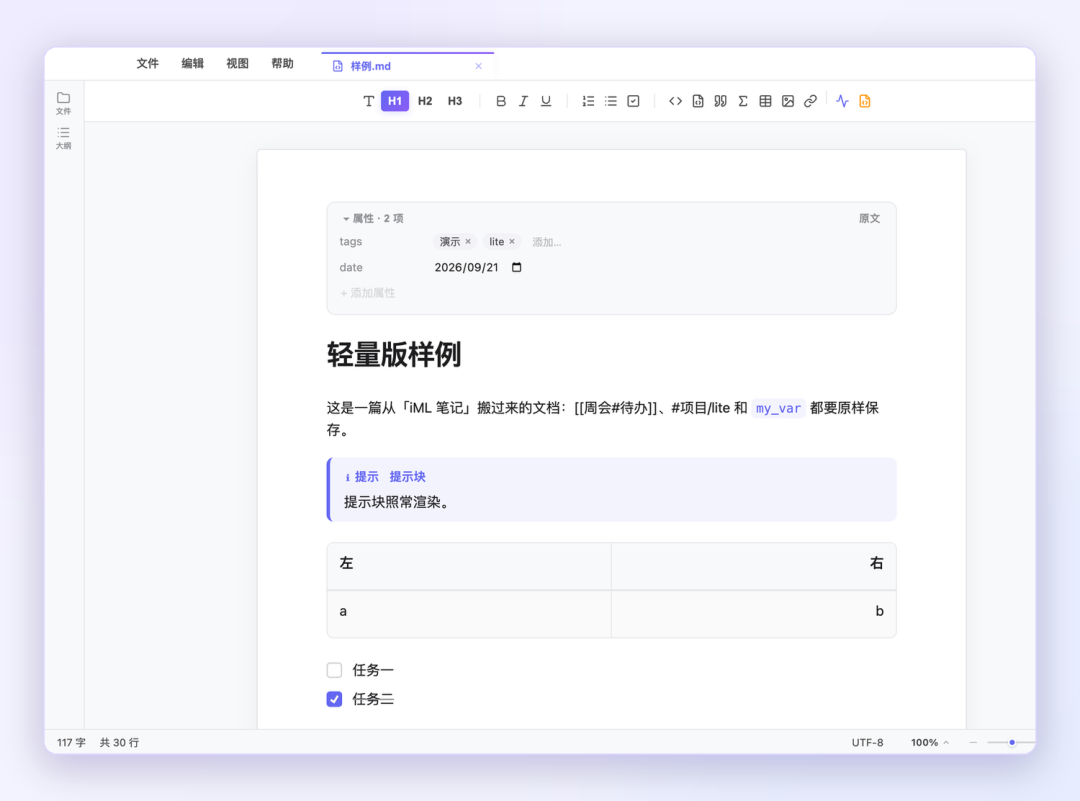Toggle the H1 heading button
Viewport: 1080px width, 801px height.
pos(395,101)
